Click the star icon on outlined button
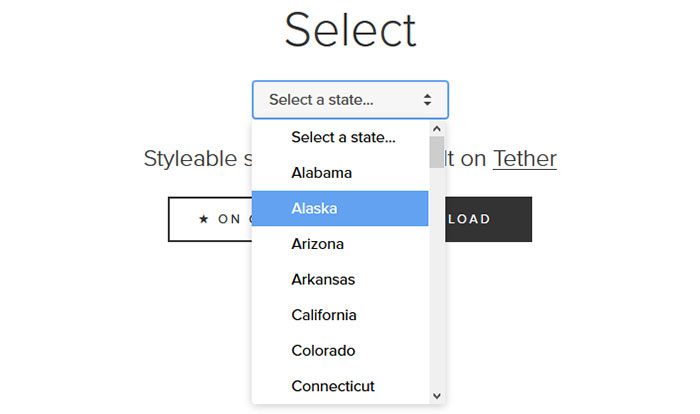 click(x=204, y=219)
